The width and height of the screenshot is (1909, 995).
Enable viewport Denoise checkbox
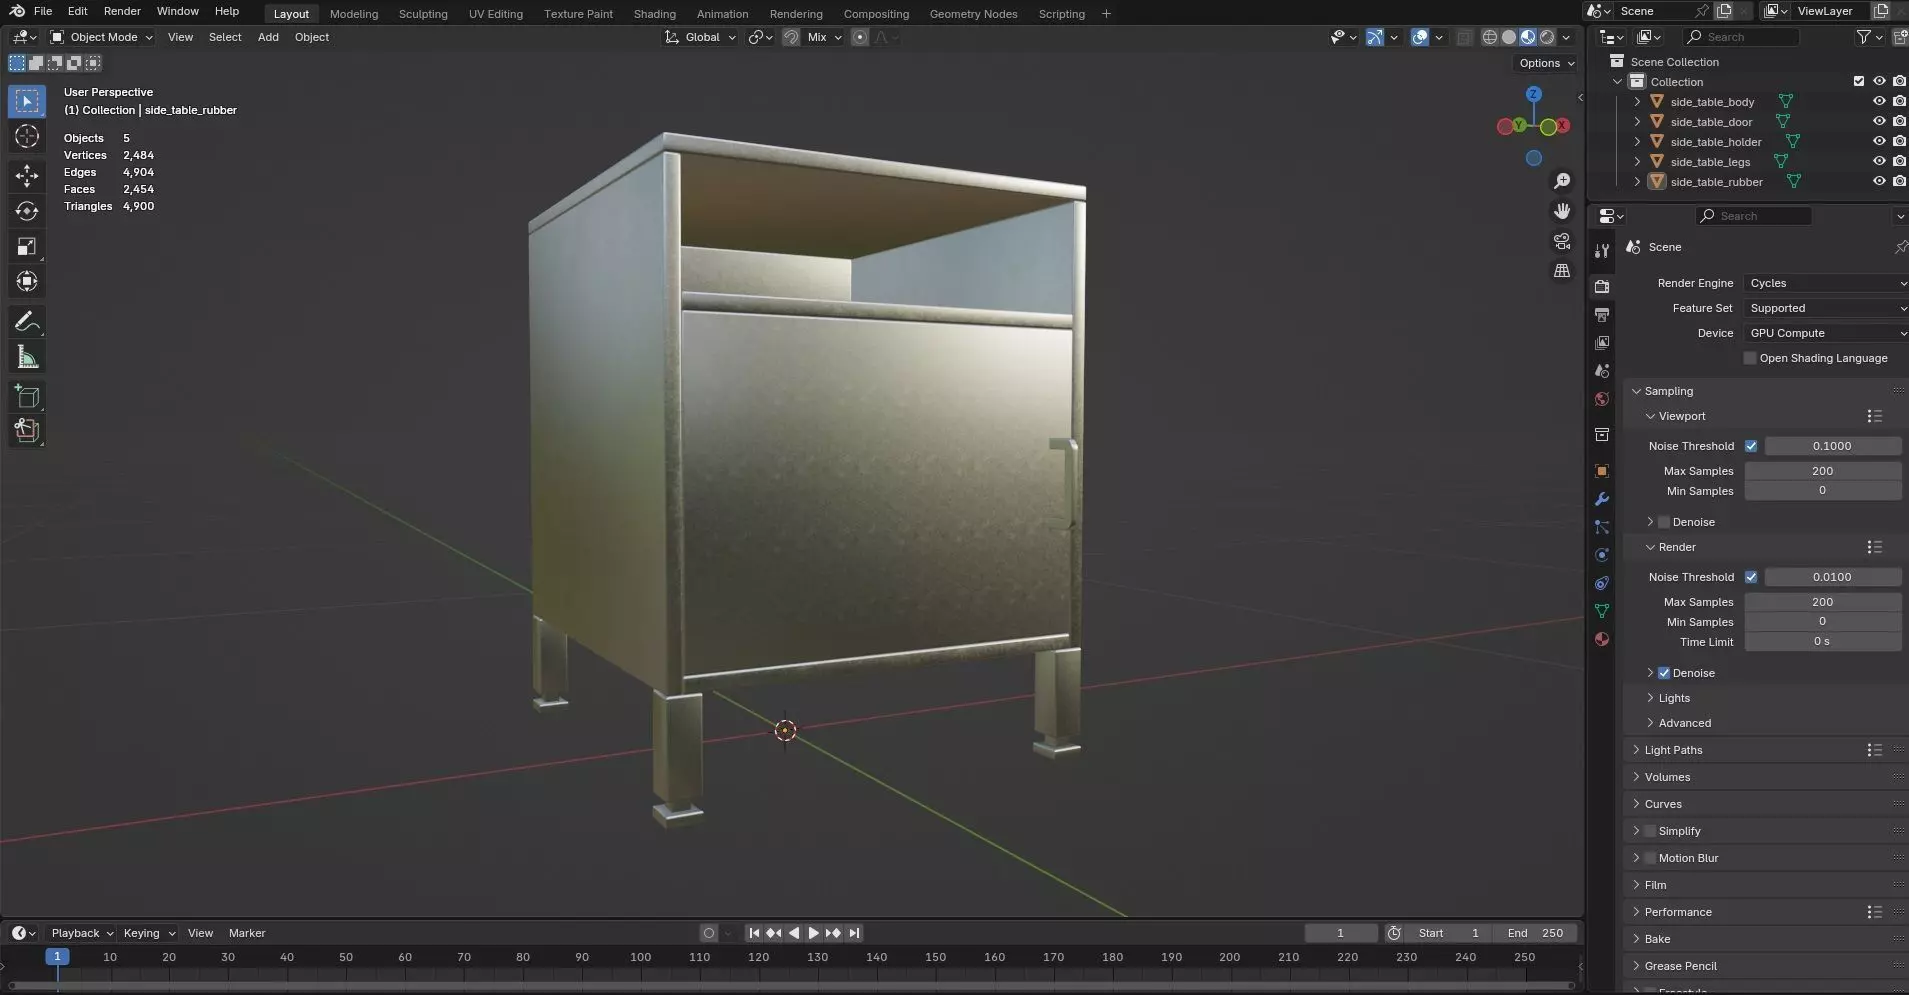coord(1664,522)
